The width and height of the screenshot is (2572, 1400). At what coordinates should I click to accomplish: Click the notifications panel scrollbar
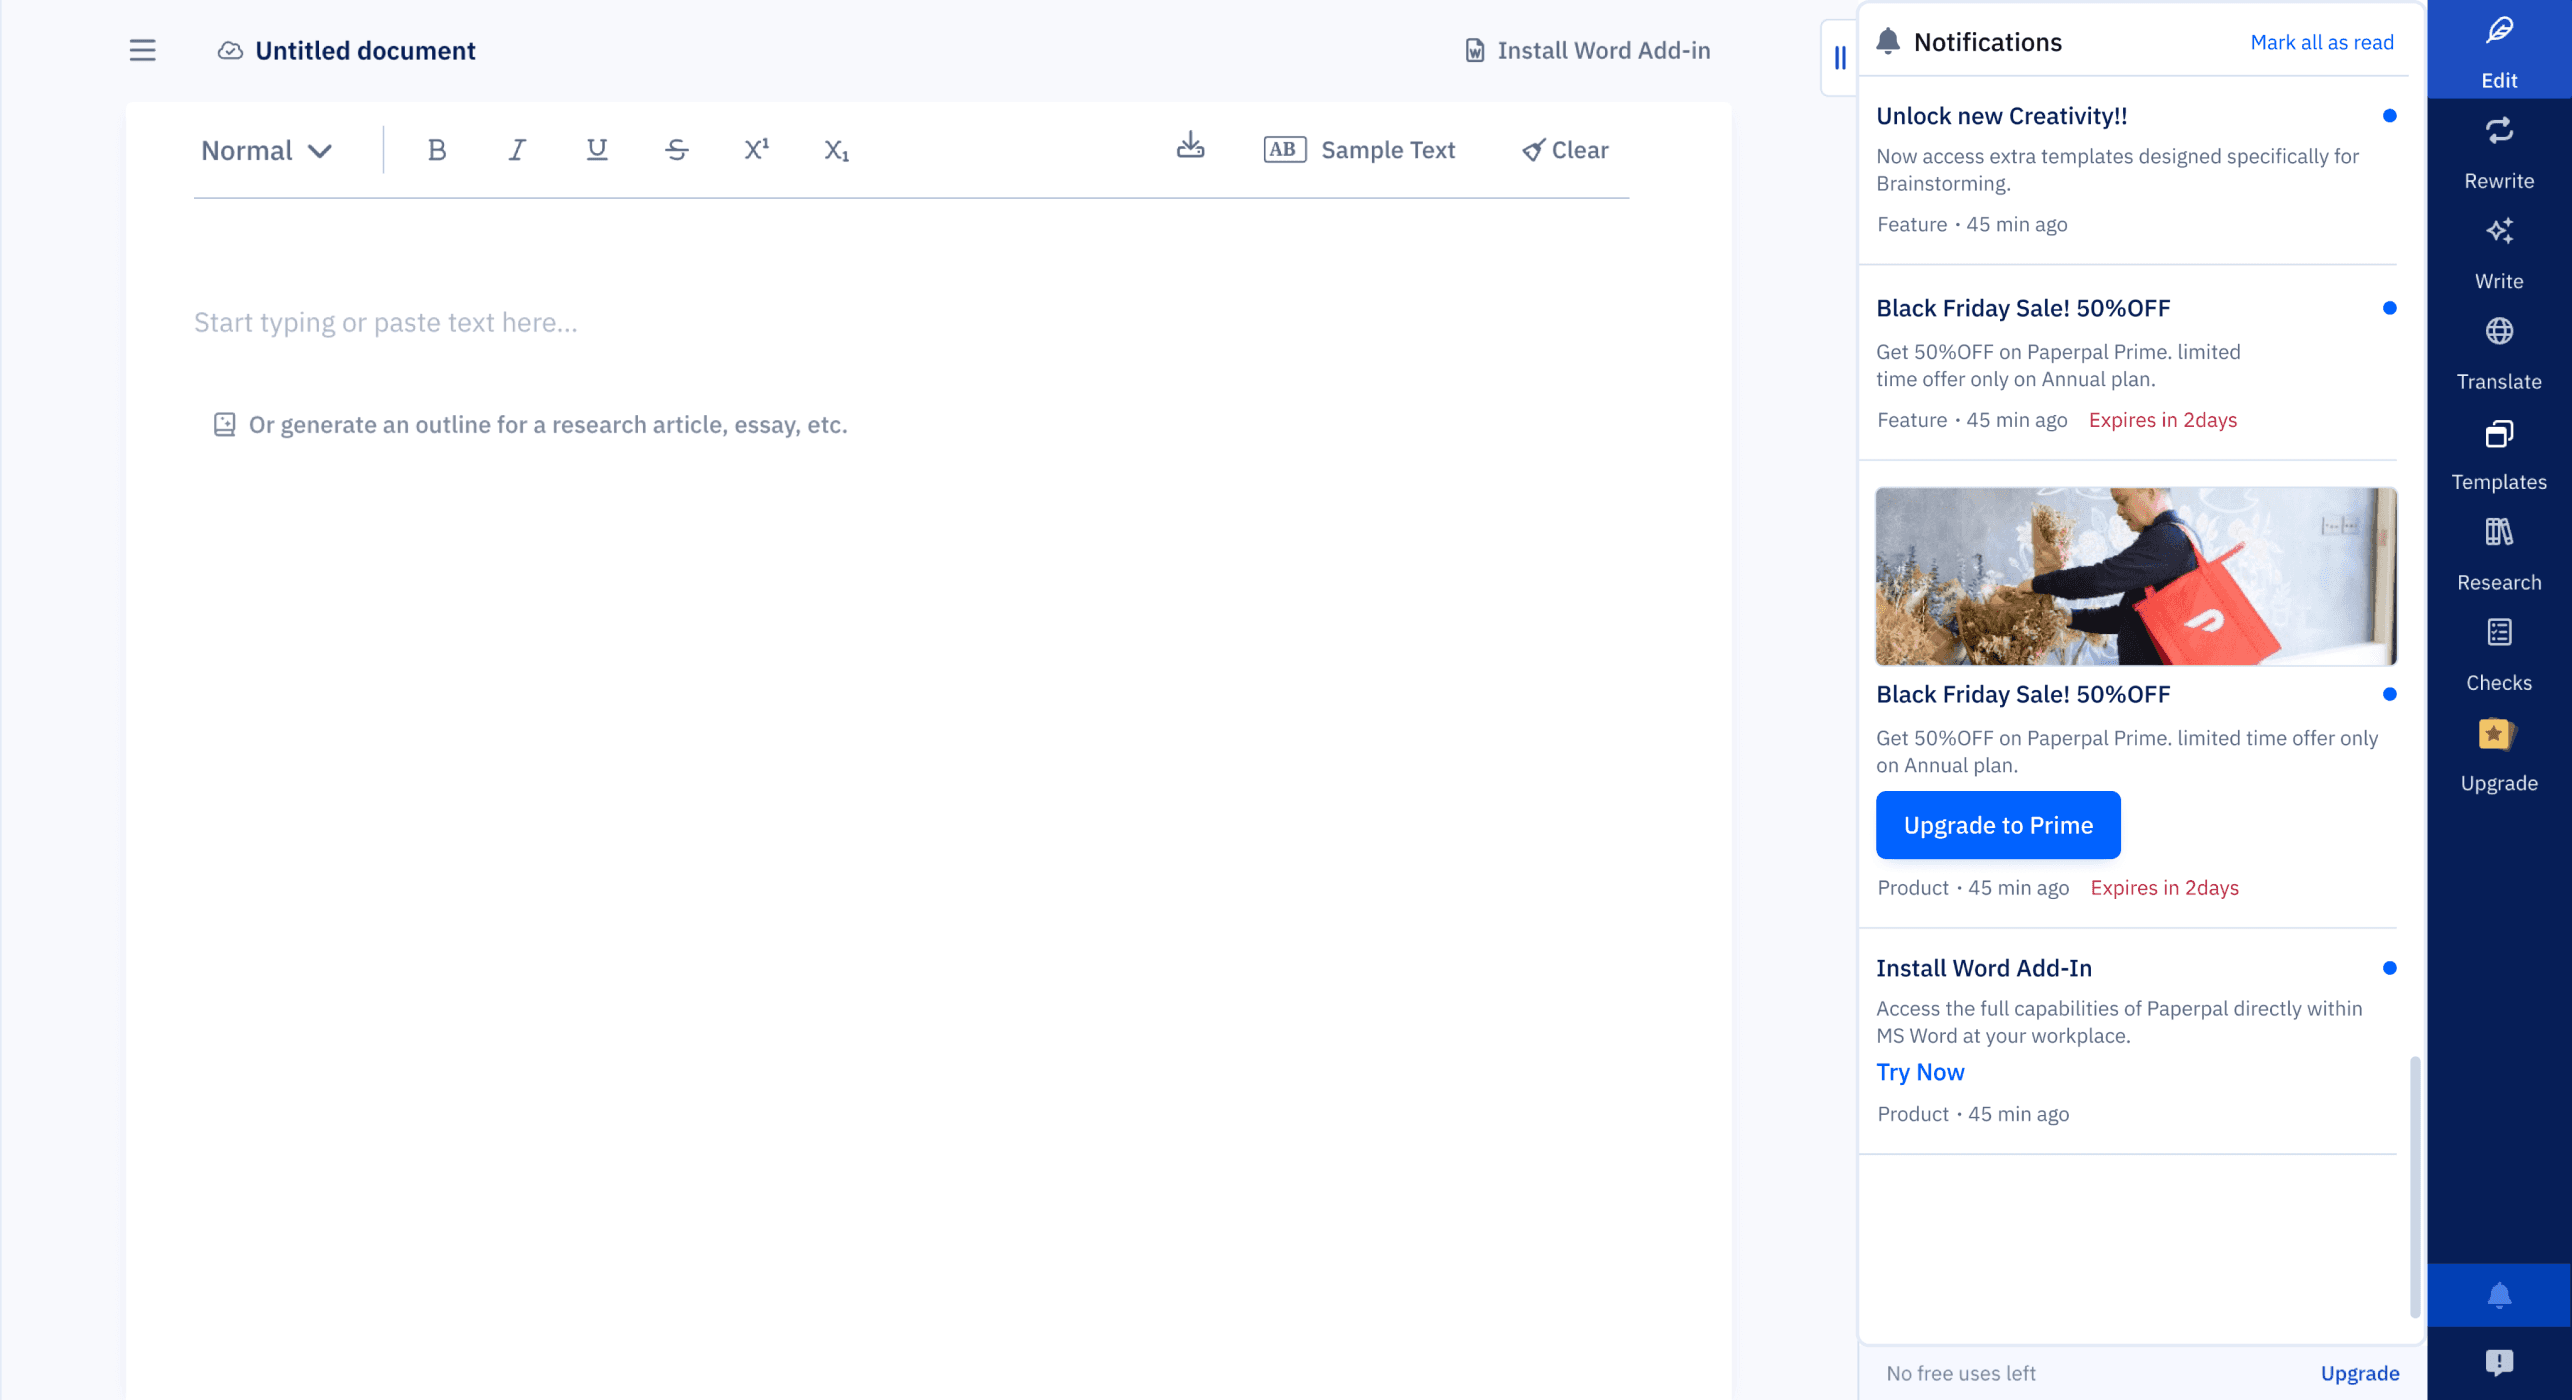pos(2414,1185)
